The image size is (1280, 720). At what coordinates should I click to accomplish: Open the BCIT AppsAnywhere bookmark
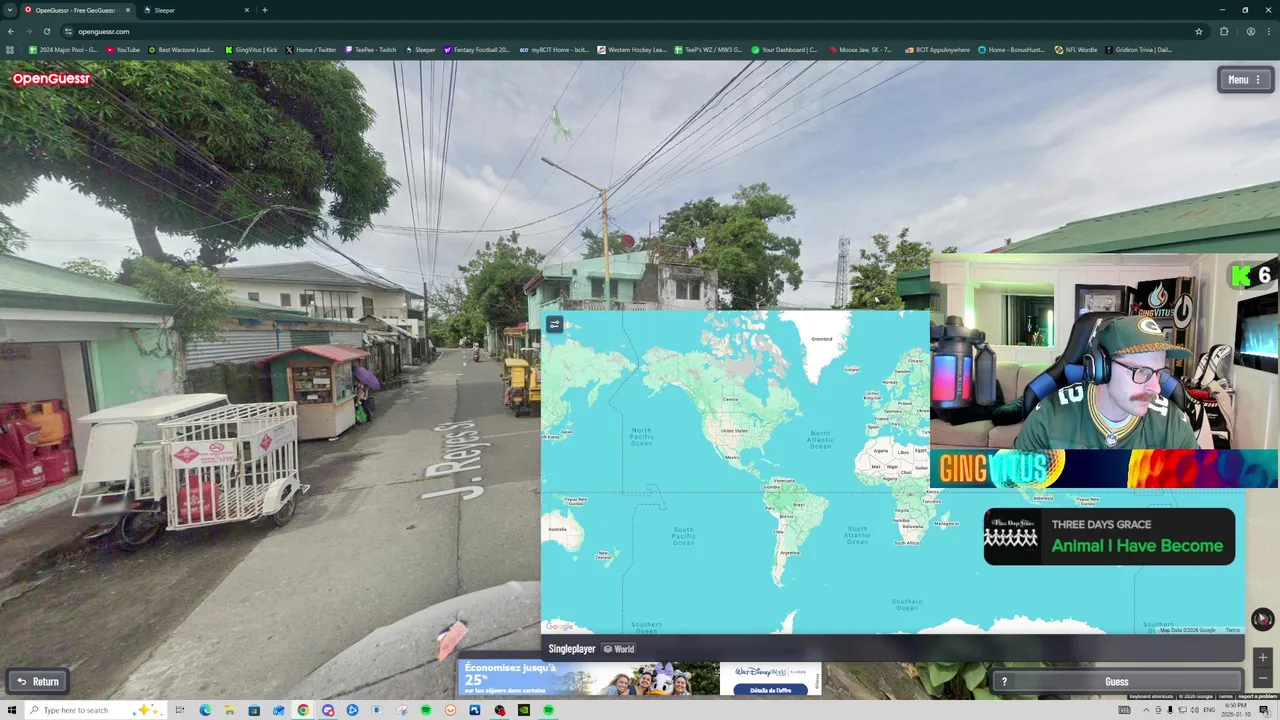point(938,49)
